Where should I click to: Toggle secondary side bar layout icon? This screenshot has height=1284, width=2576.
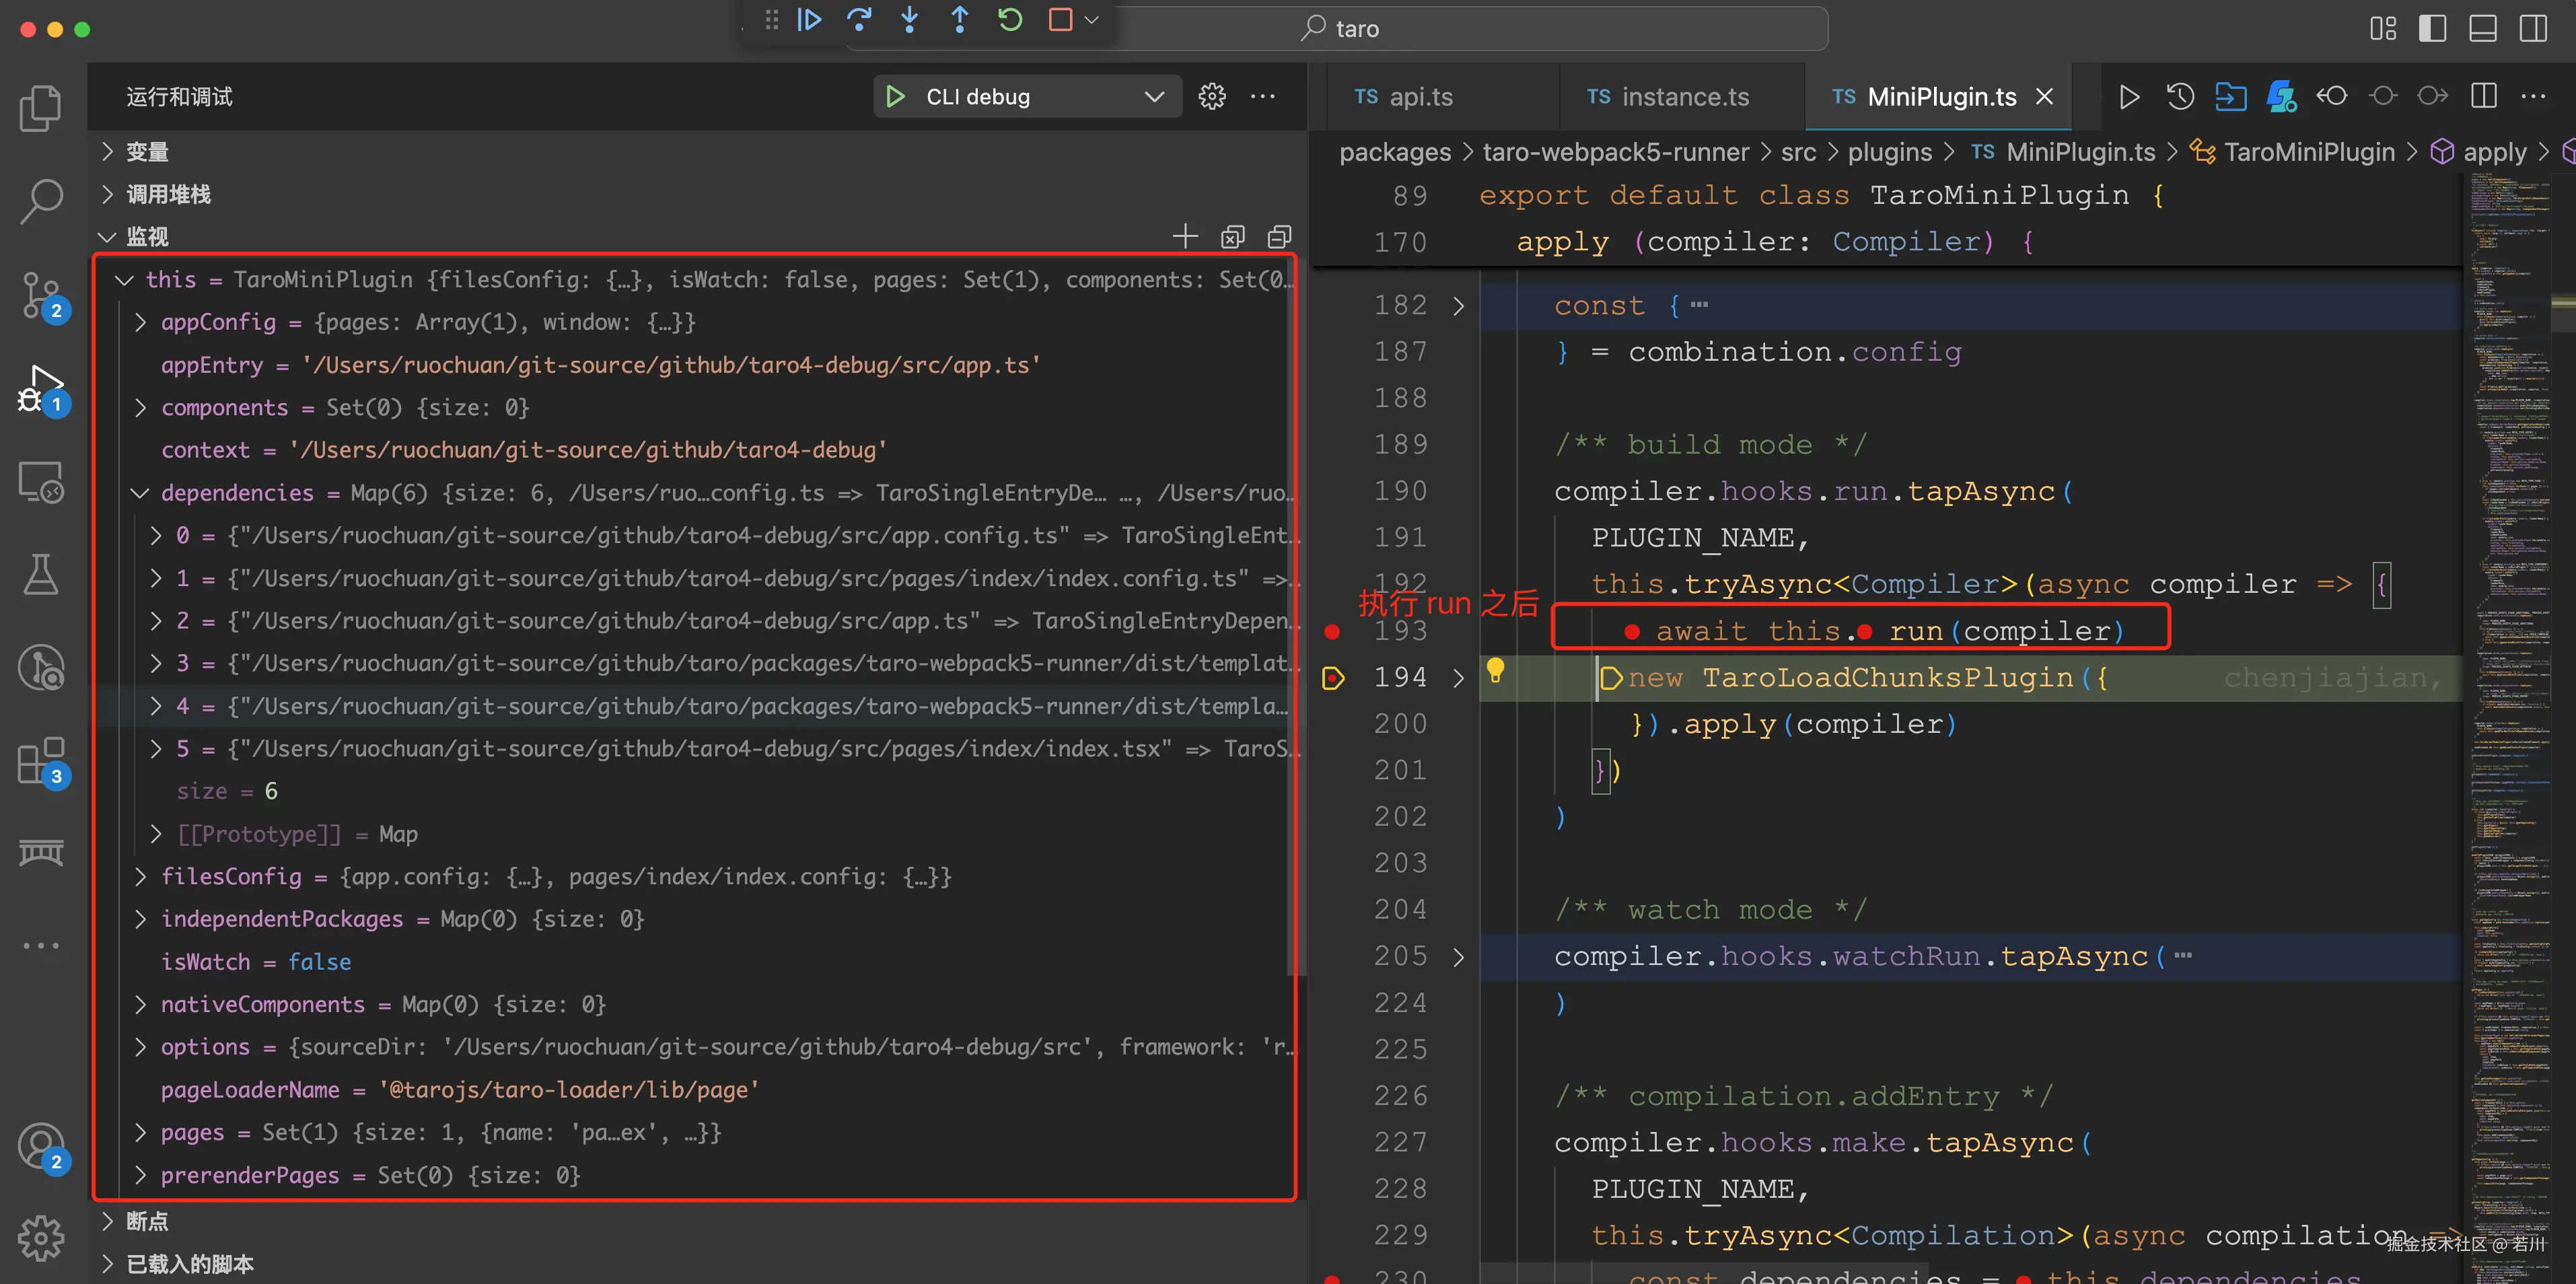coord(2534,29)
